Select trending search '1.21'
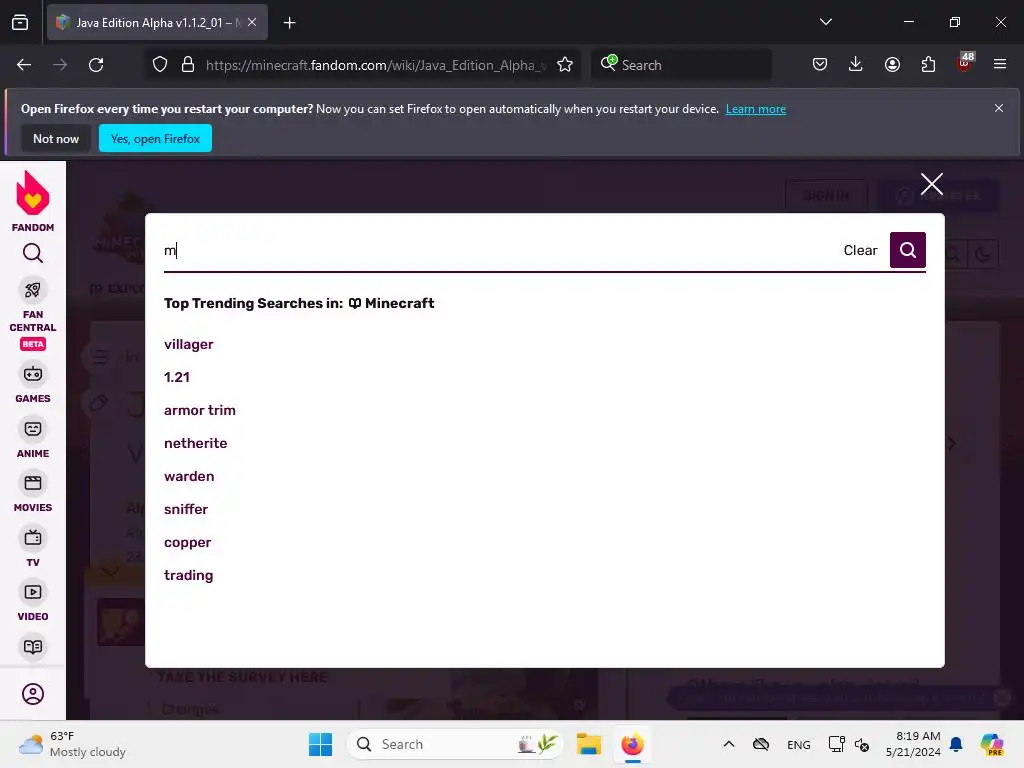 (x=177, y=377)
